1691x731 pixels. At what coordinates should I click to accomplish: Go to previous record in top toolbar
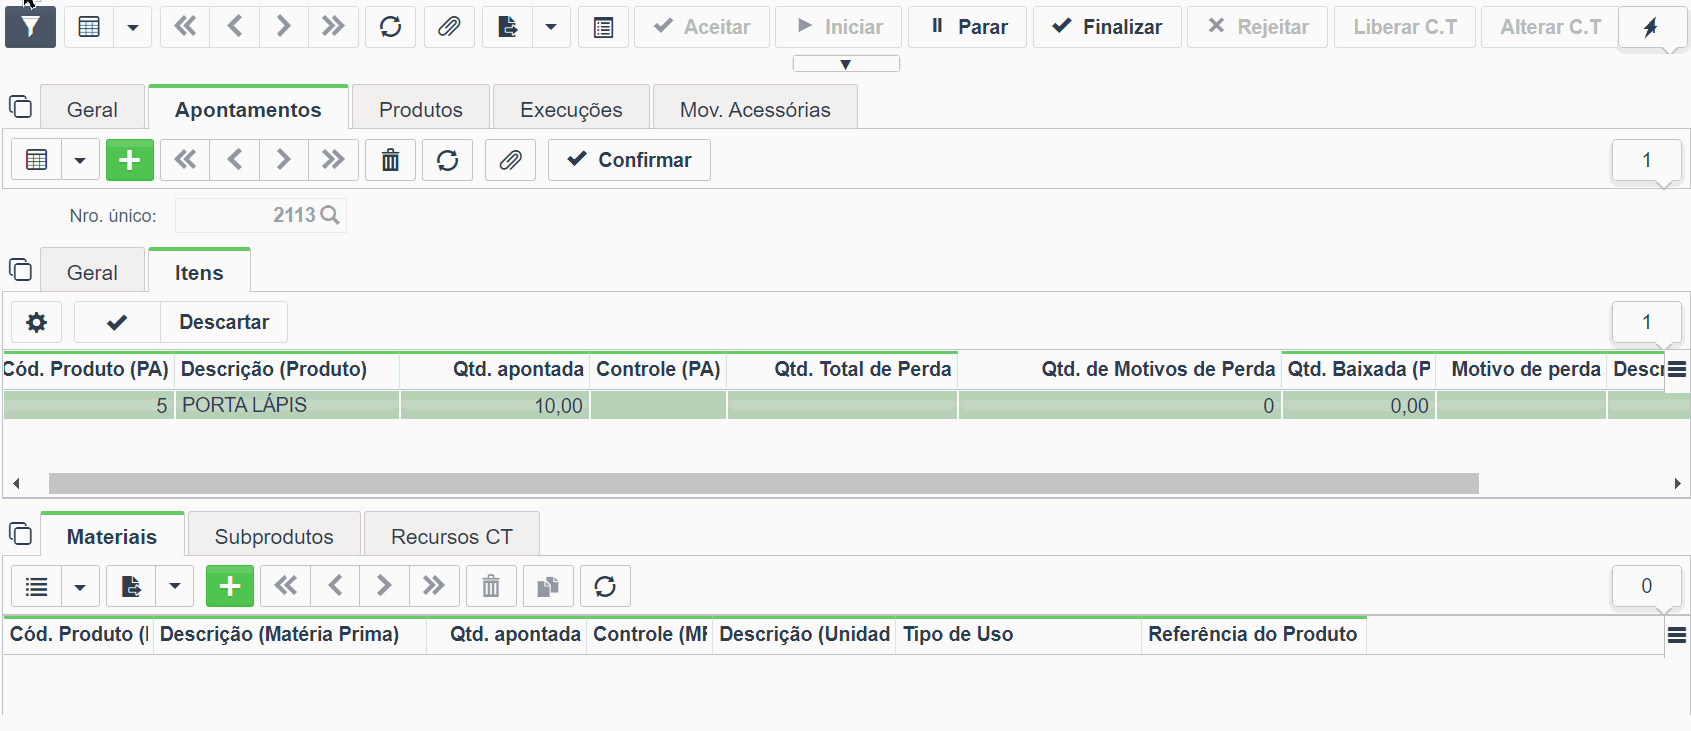[x=235, y=27]
